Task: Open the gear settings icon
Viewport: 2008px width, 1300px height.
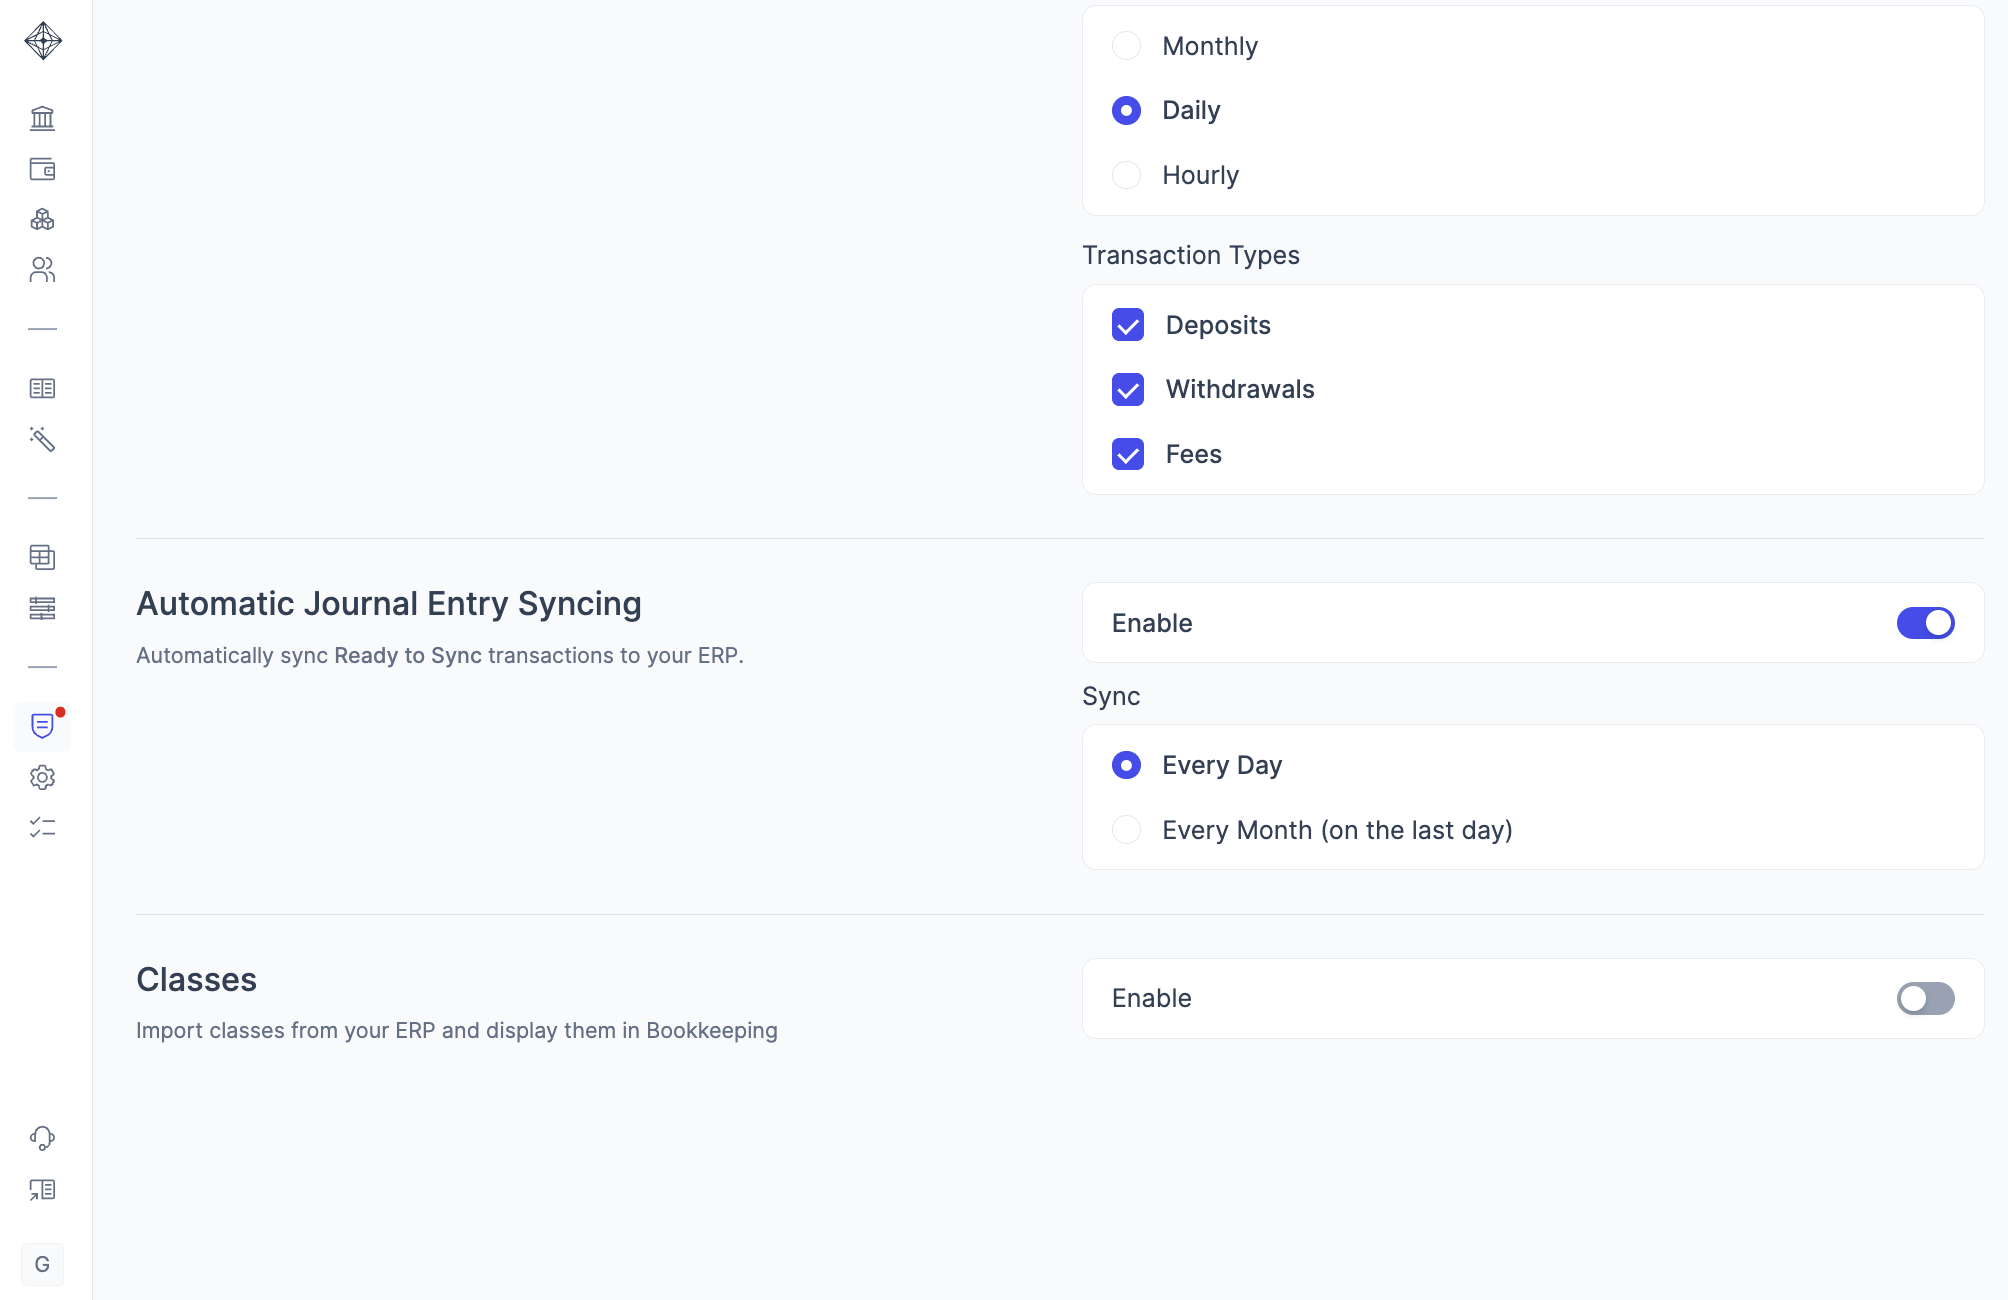Action: [42, 777]
